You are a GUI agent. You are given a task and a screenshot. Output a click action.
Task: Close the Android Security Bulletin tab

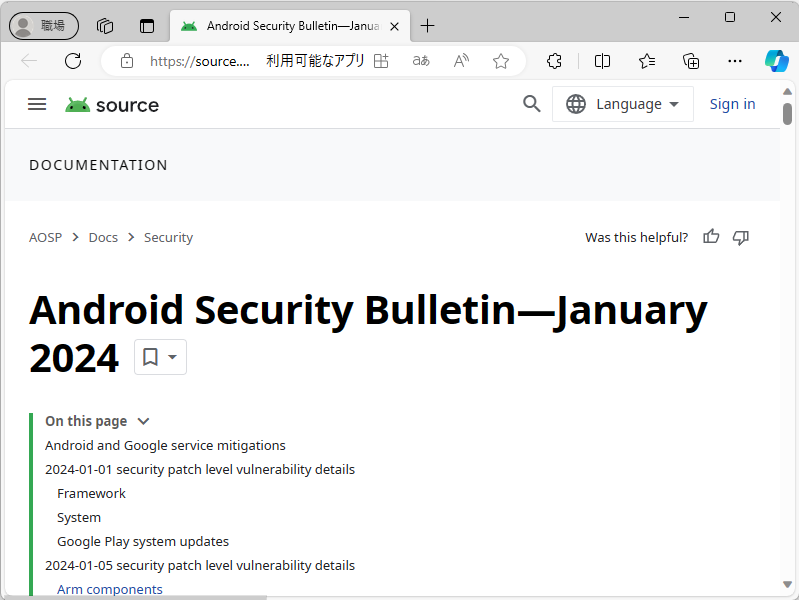(394, 27)
